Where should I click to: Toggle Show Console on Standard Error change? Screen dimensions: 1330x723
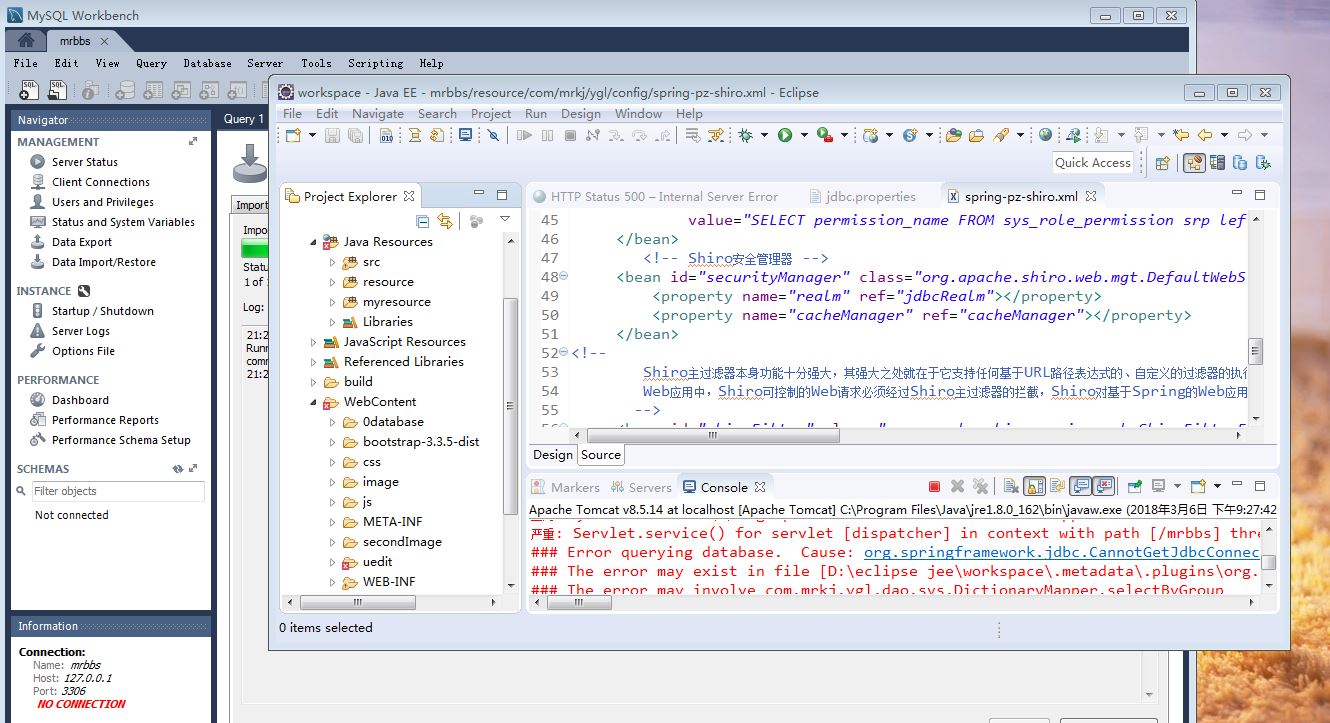1104,487
